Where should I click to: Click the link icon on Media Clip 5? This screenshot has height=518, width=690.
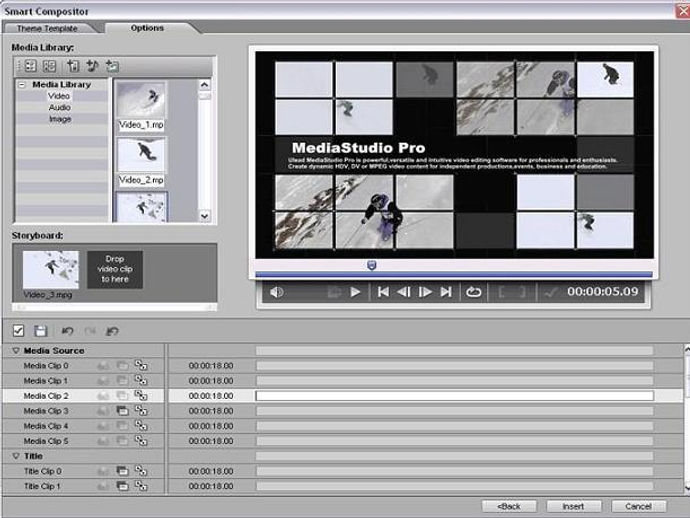[141, 441]
